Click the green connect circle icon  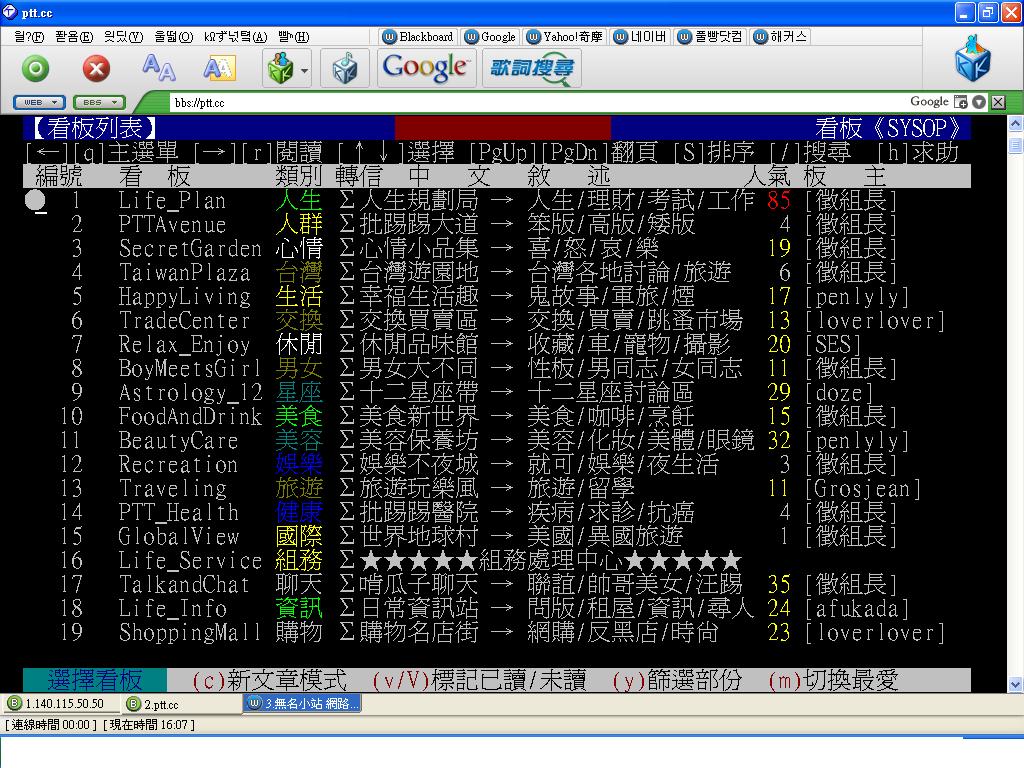36,68
